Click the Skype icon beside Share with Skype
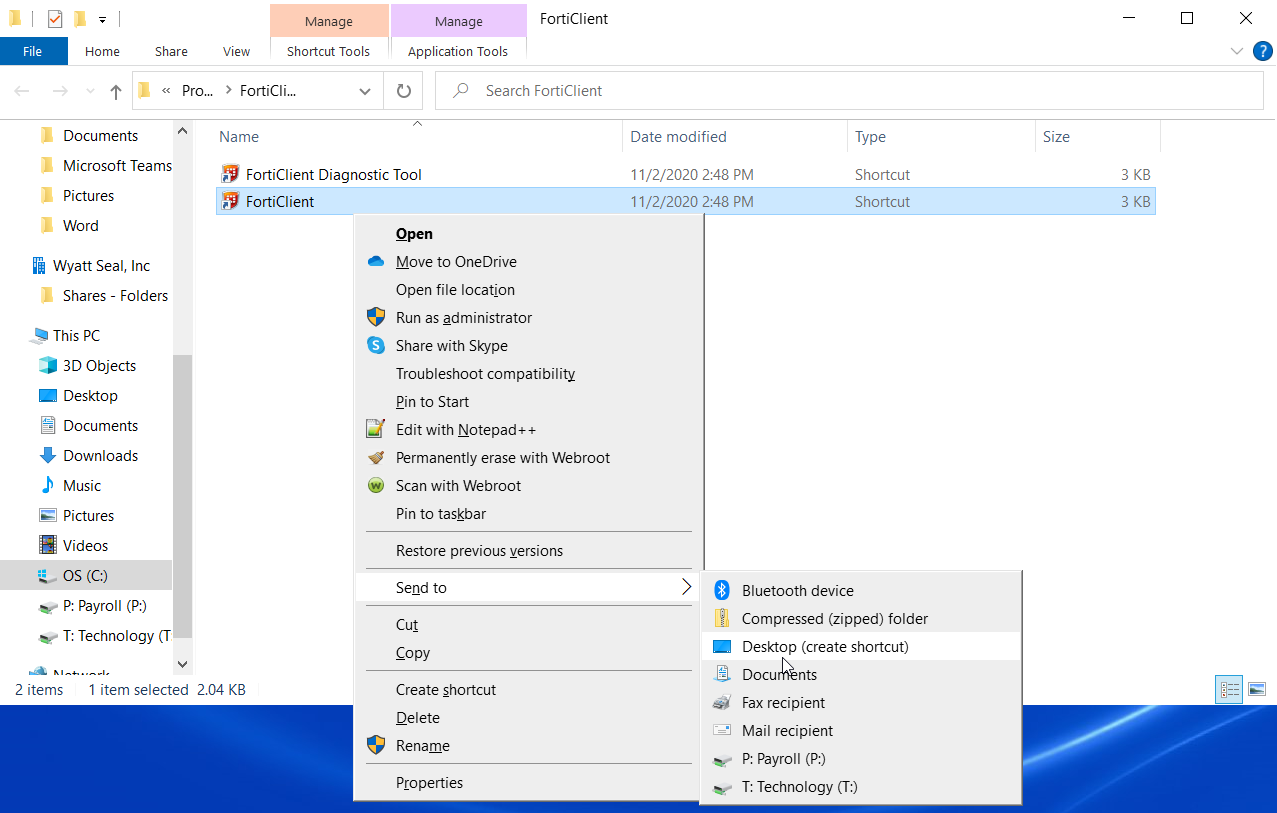The height and width of the screenshot is (813, 1277). tap(376, 346)
